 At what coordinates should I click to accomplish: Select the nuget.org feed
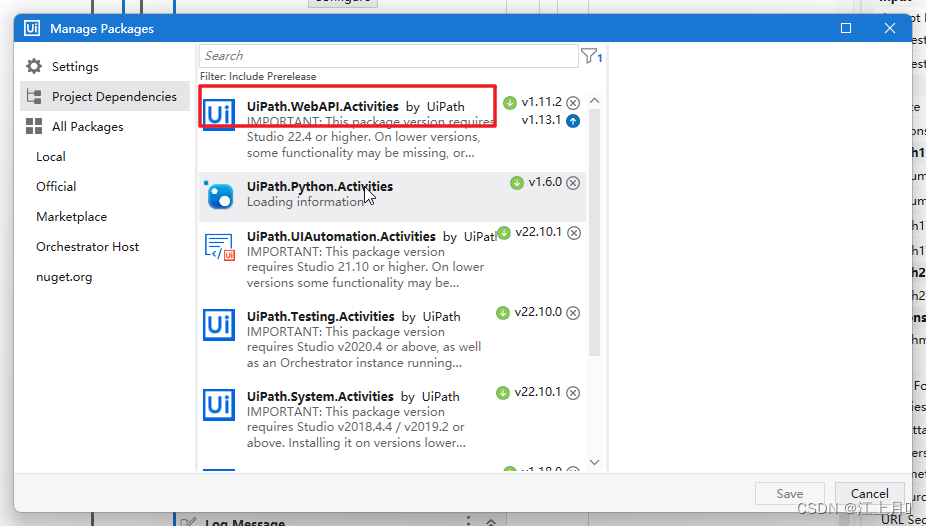point(64,277)
